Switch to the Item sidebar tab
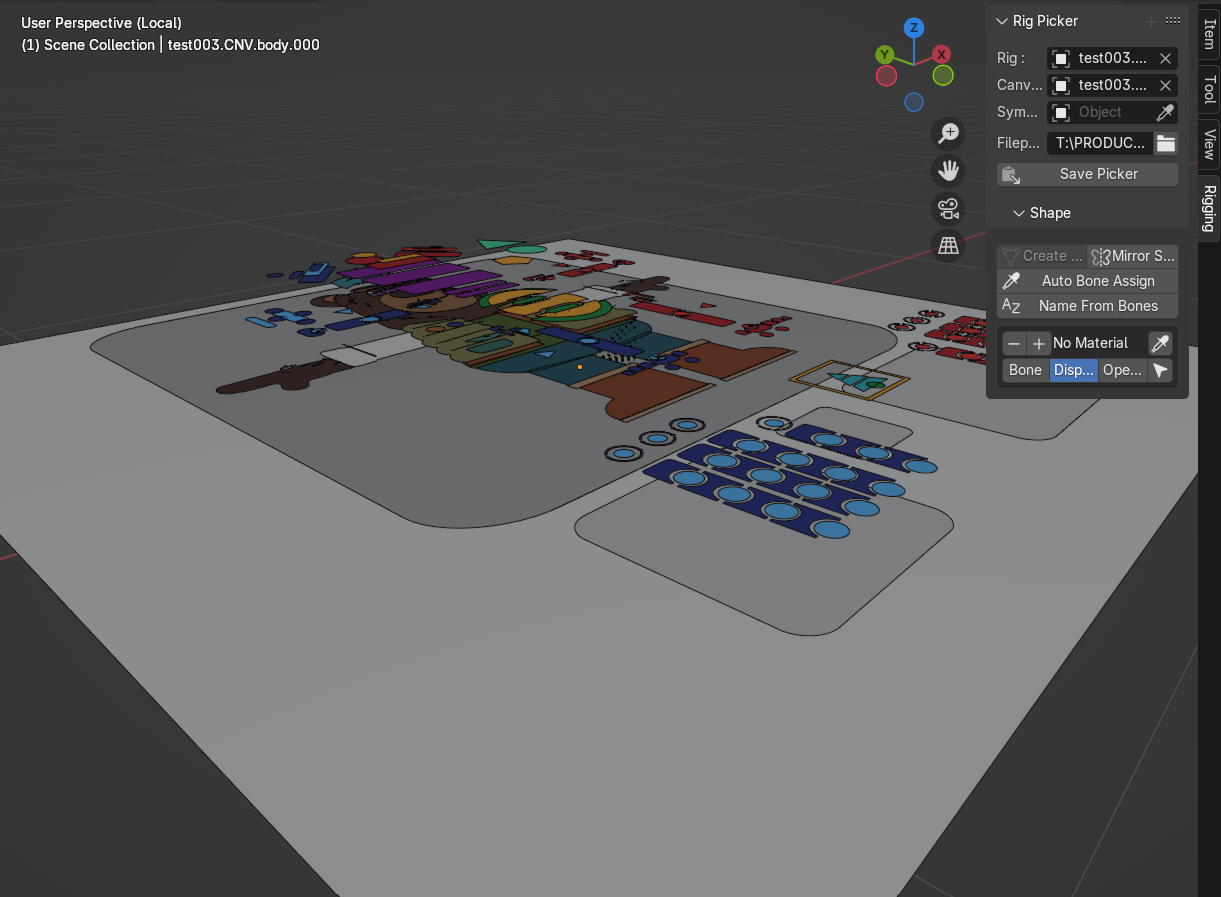 point(1209,33)
